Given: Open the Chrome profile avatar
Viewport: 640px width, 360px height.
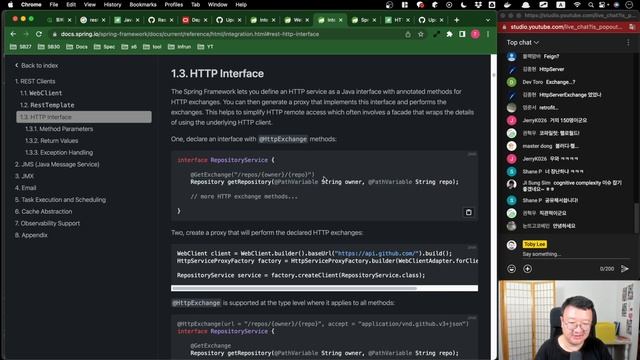Looking at the screenshot, I should click(x=475, y=34).
